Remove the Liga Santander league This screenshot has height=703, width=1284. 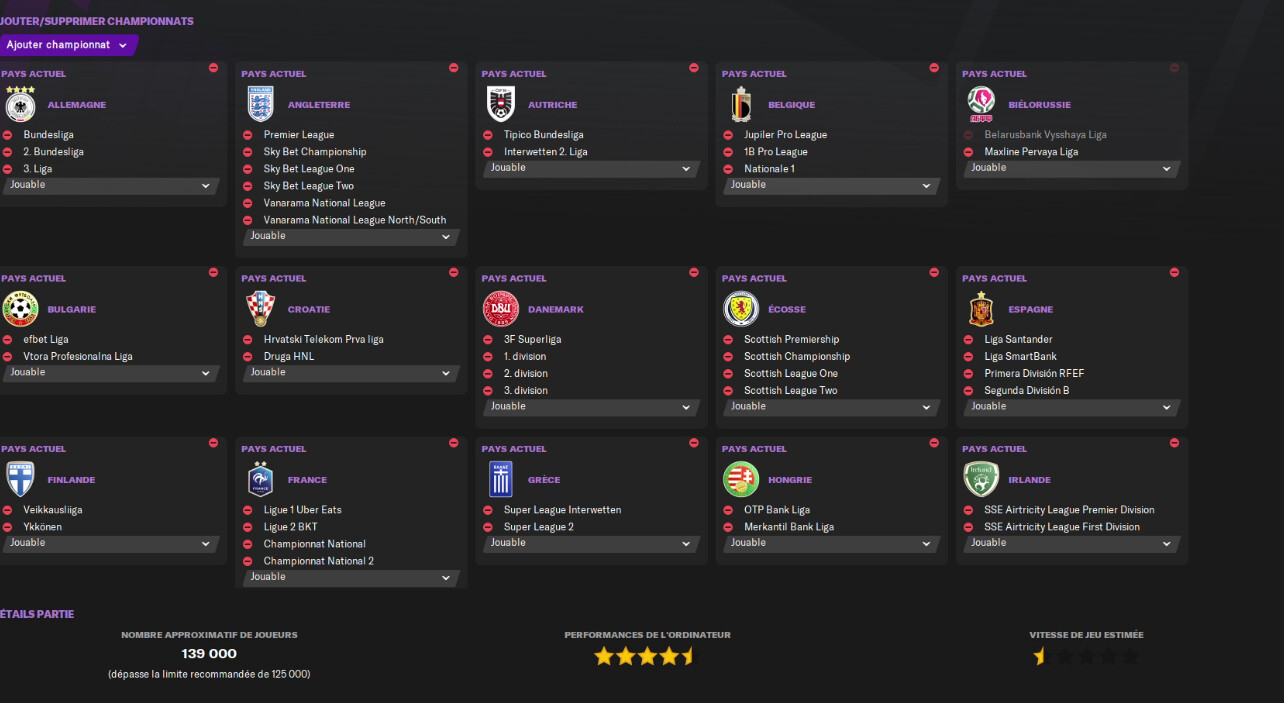click(968, 340)
